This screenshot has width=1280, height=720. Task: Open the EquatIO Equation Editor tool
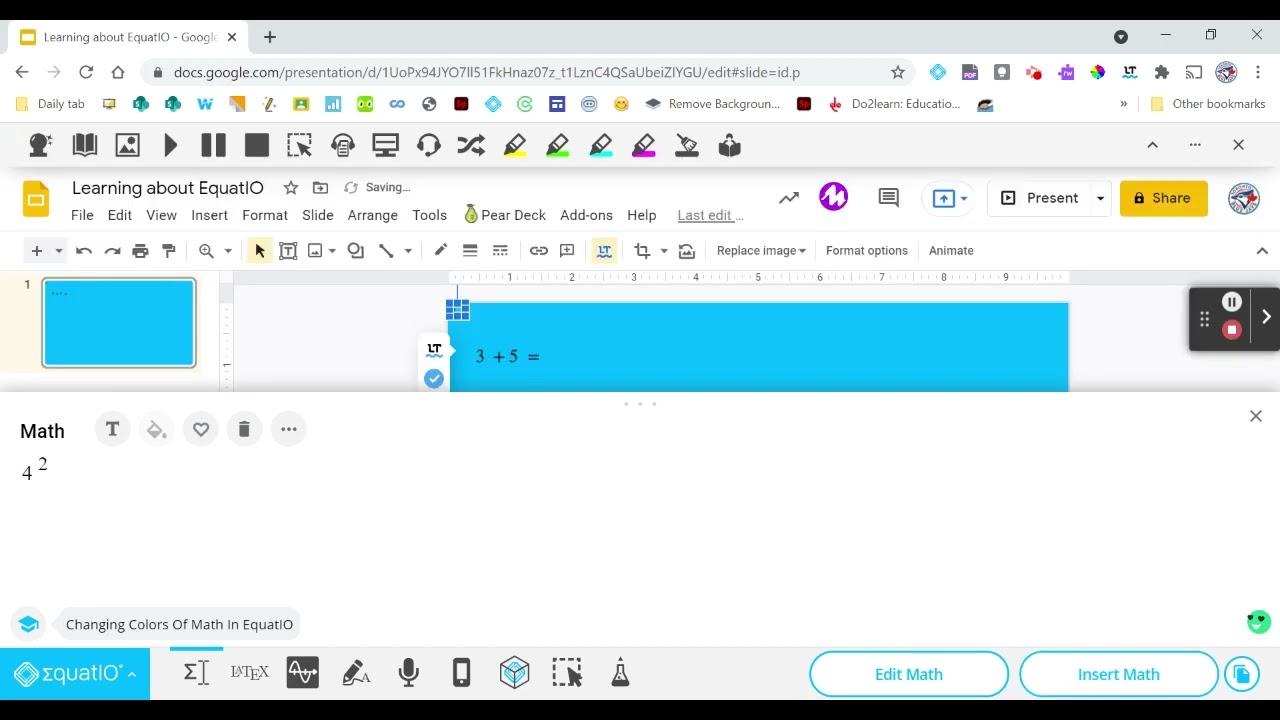(196, 673)
